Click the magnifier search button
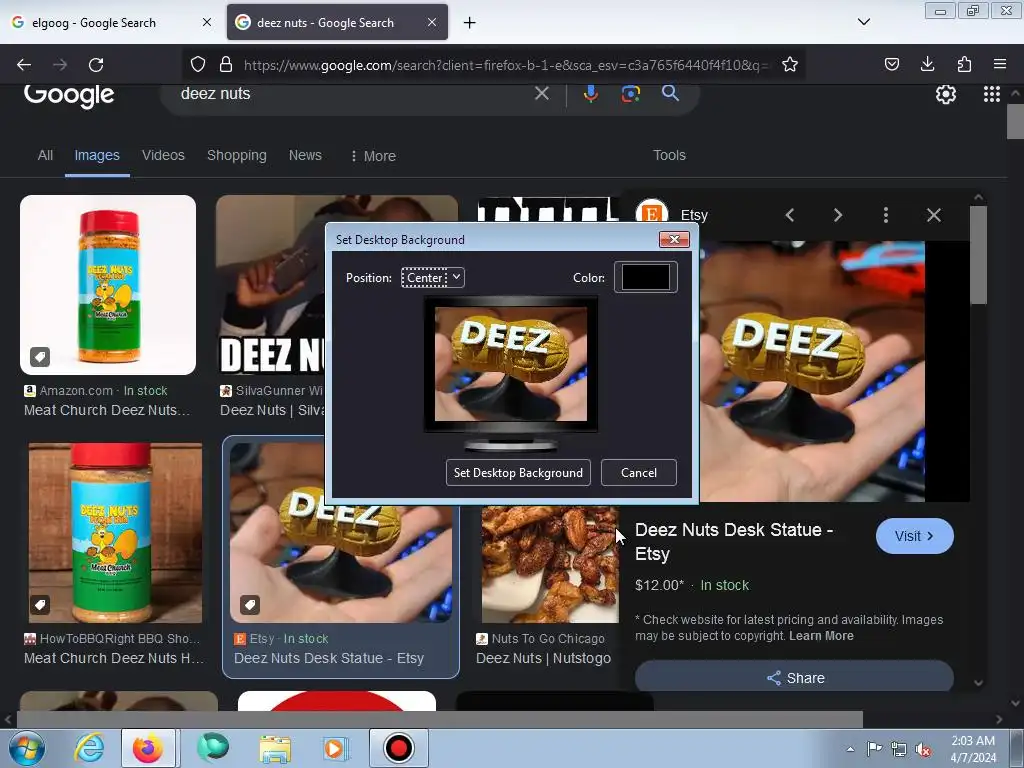The height and width of the screenshot is (768, 1024). click(670, 93)
